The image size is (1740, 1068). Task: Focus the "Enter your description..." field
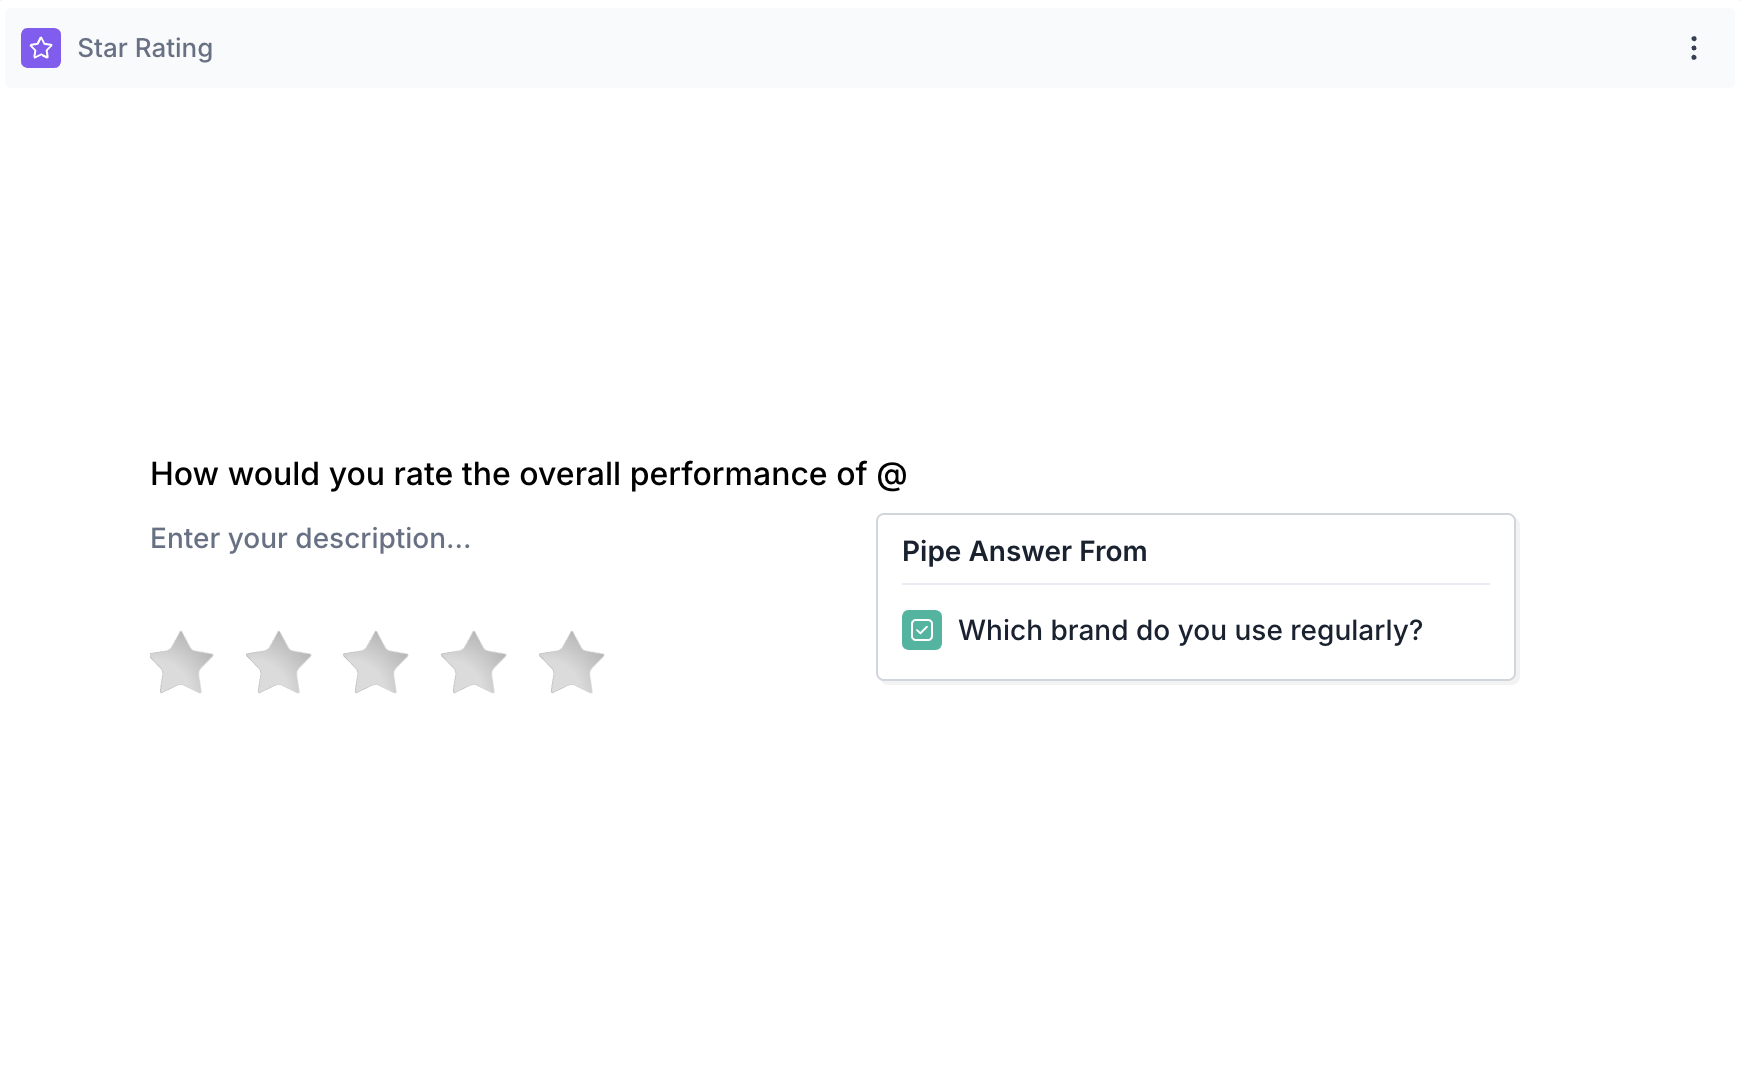pyautogui.click(x=310, y=538)
